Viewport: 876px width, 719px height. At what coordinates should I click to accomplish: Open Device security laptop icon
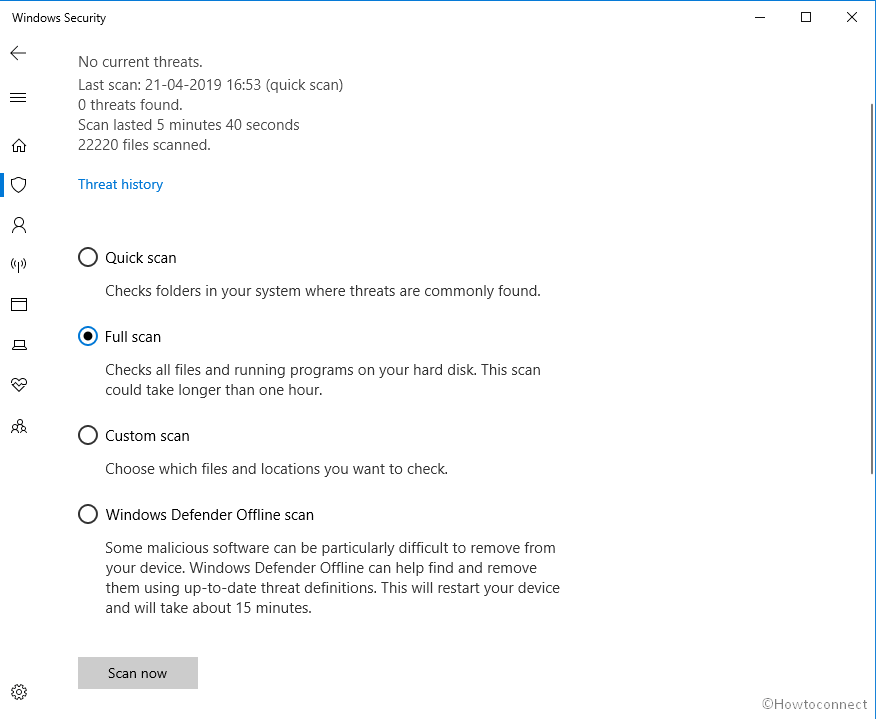[19, 345]
